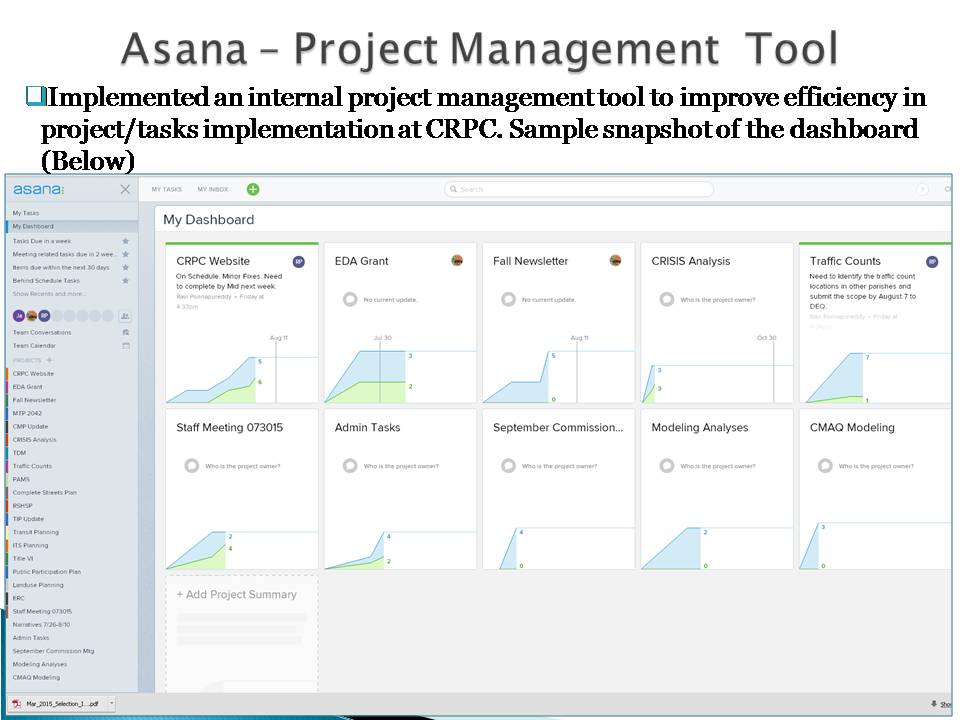Image resolution: width=960 pixels, height=720 pixels.
Task: Open ITS Planning project in sidebar
Action: tap(30, 546)
